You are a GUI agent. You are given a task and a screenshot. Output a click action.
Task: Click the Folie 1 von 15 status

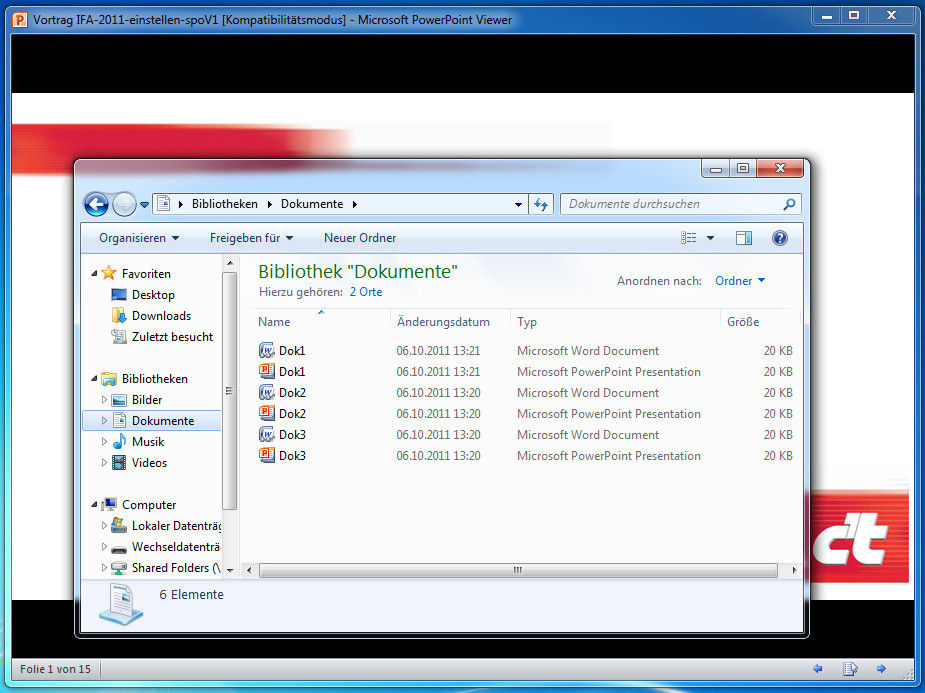[55, 669]
